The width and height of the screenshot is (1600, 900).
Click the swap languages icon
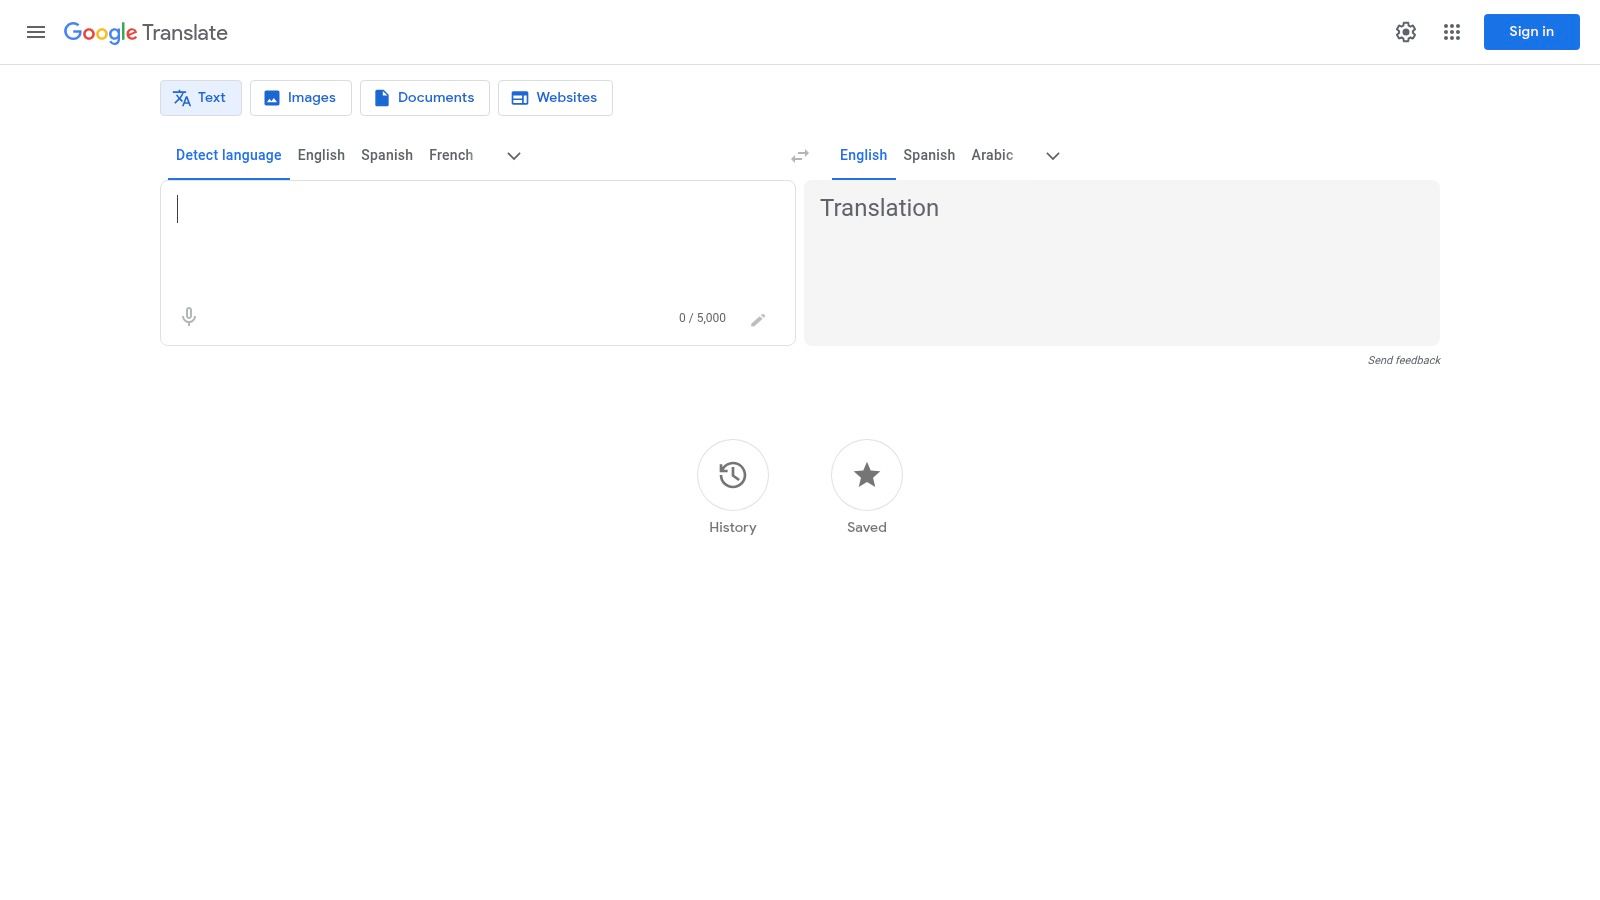coord(799,155)
